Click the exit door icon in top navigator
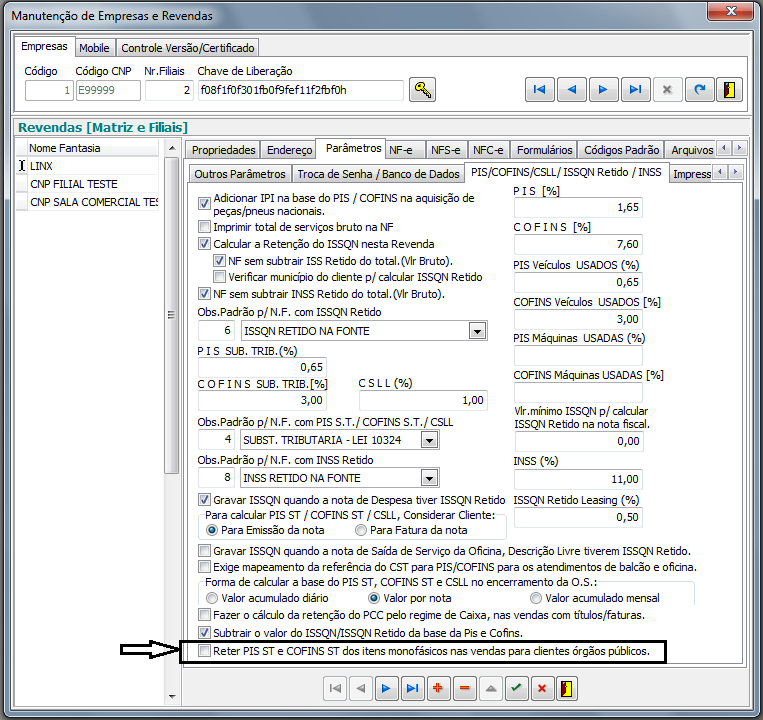 click(x=729, y=90)
